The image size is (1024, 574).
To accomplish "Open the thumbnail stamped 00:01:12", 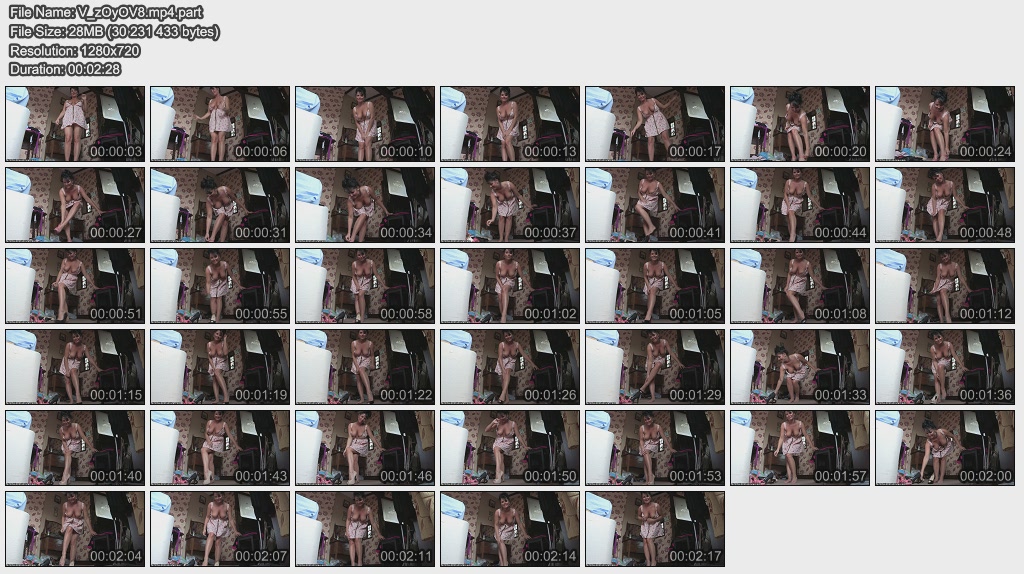I will [x=945, y=286].
